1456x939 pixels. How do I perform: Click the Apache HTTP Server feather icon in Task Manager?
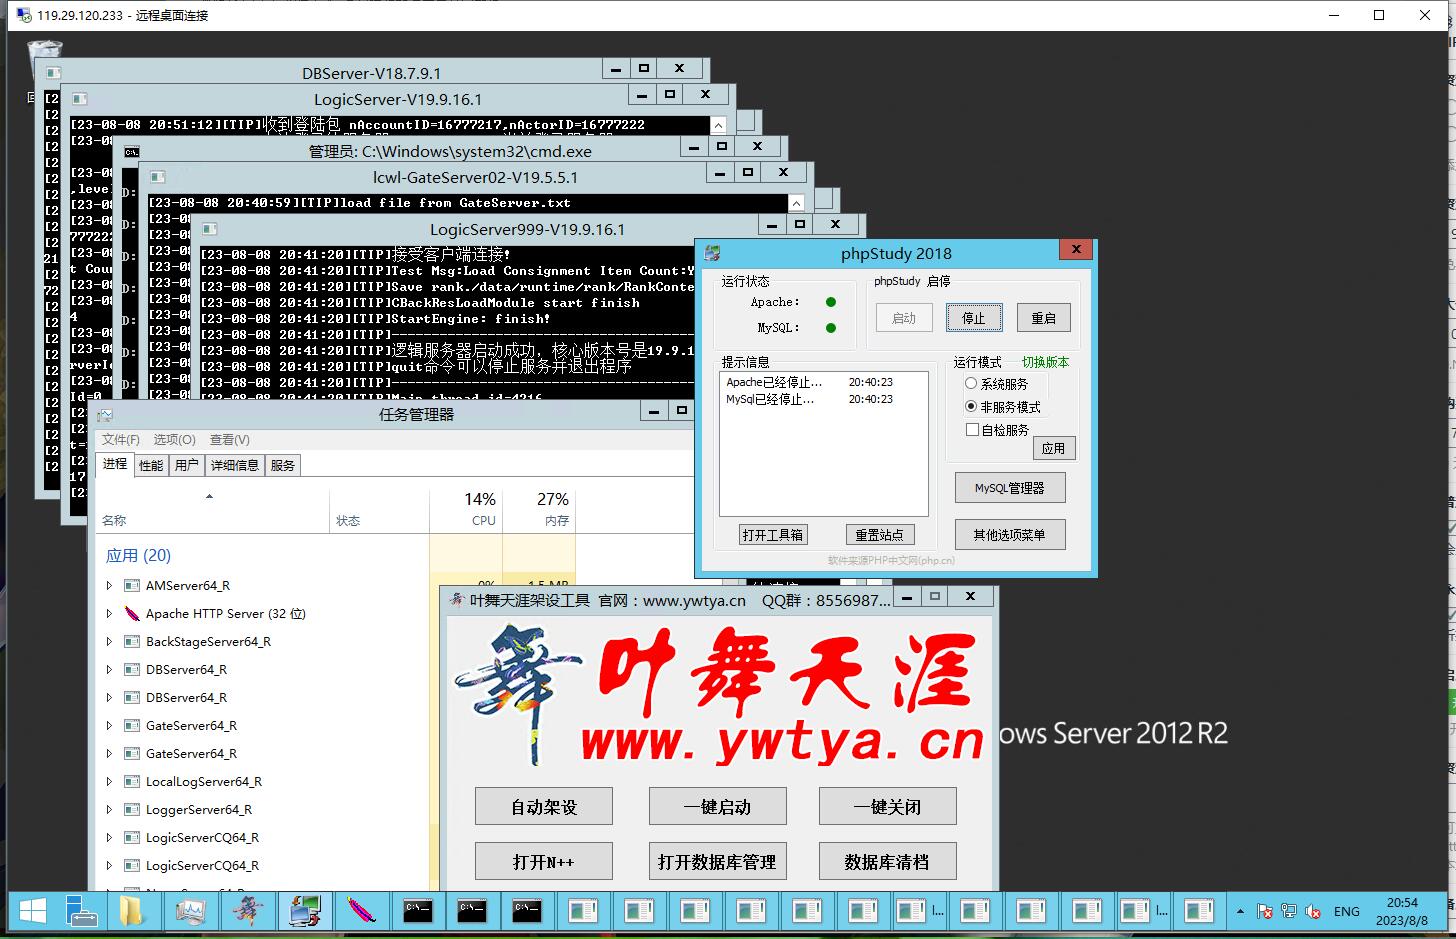(x=131, y=613)
